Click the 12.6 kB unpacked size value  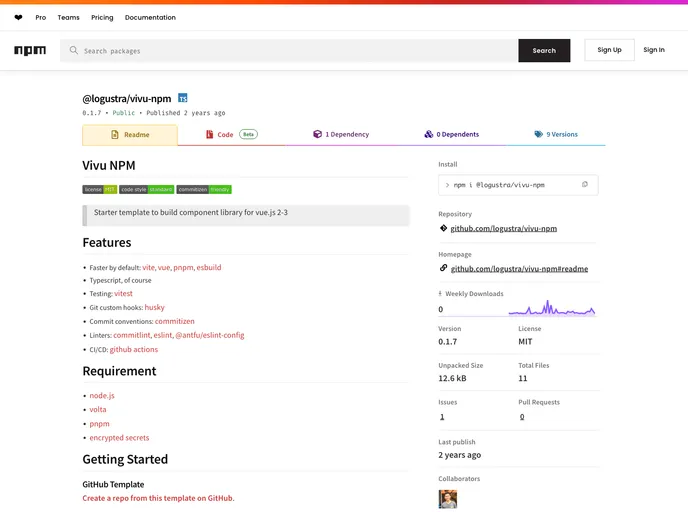(x=452, y=378)
